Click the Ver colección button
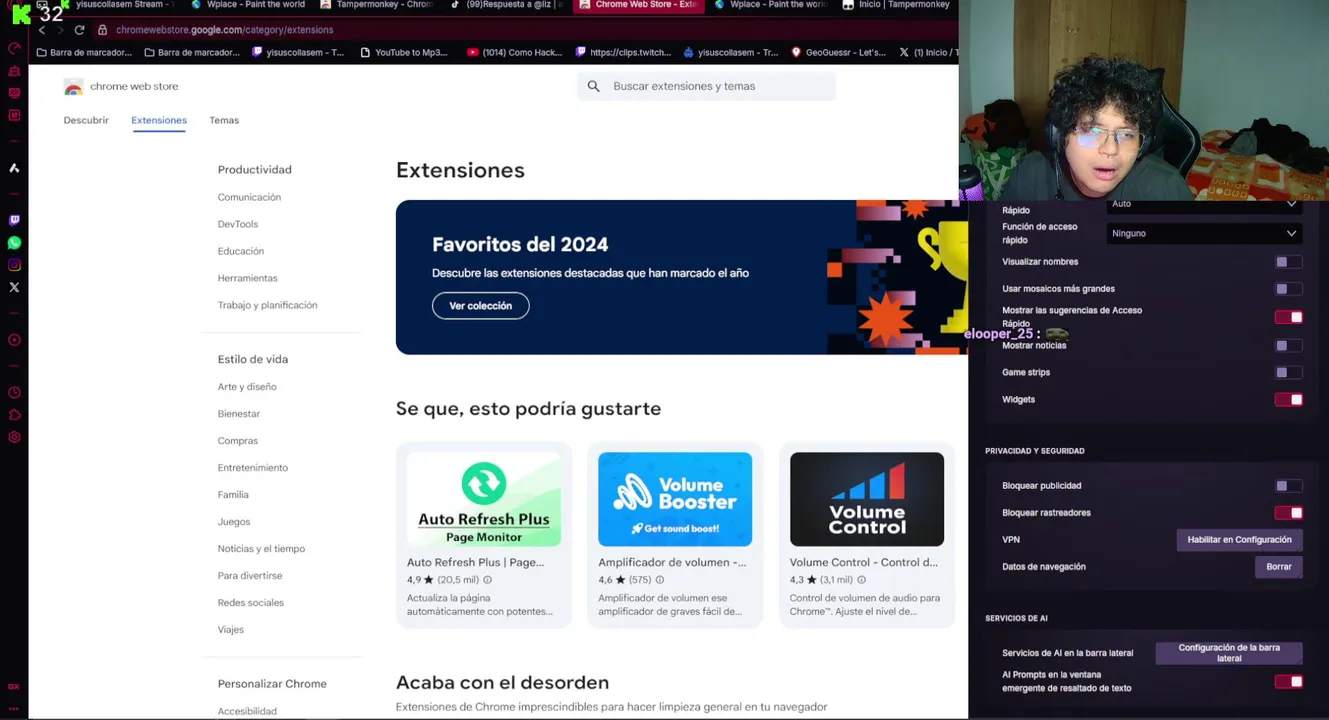The image size is (1329, 720). click(x=480, y=306)
